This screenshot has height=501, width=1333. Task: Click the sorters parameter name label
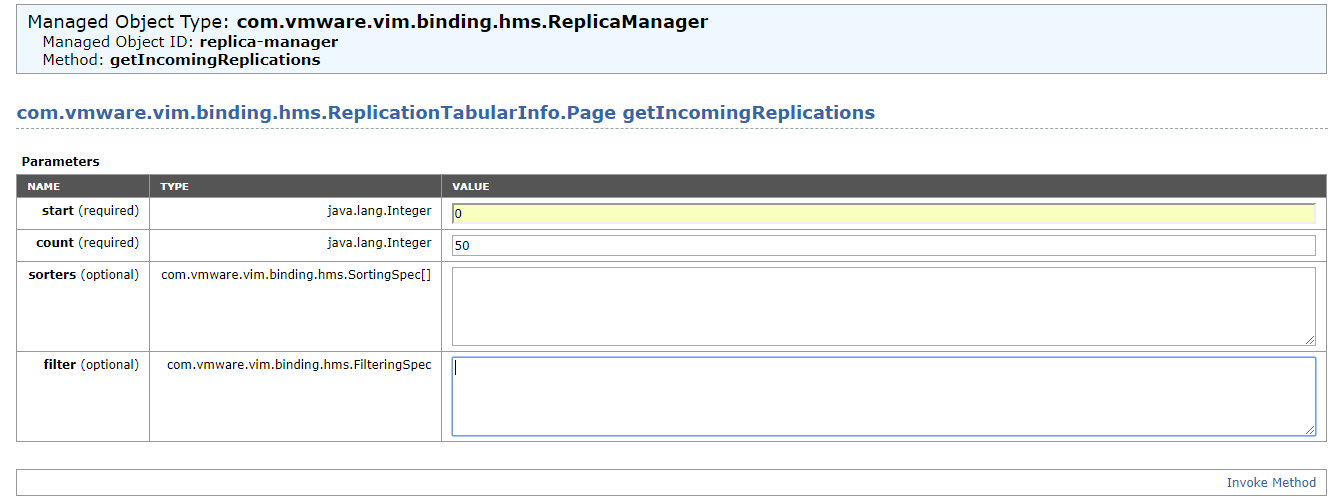coord(52,275)
